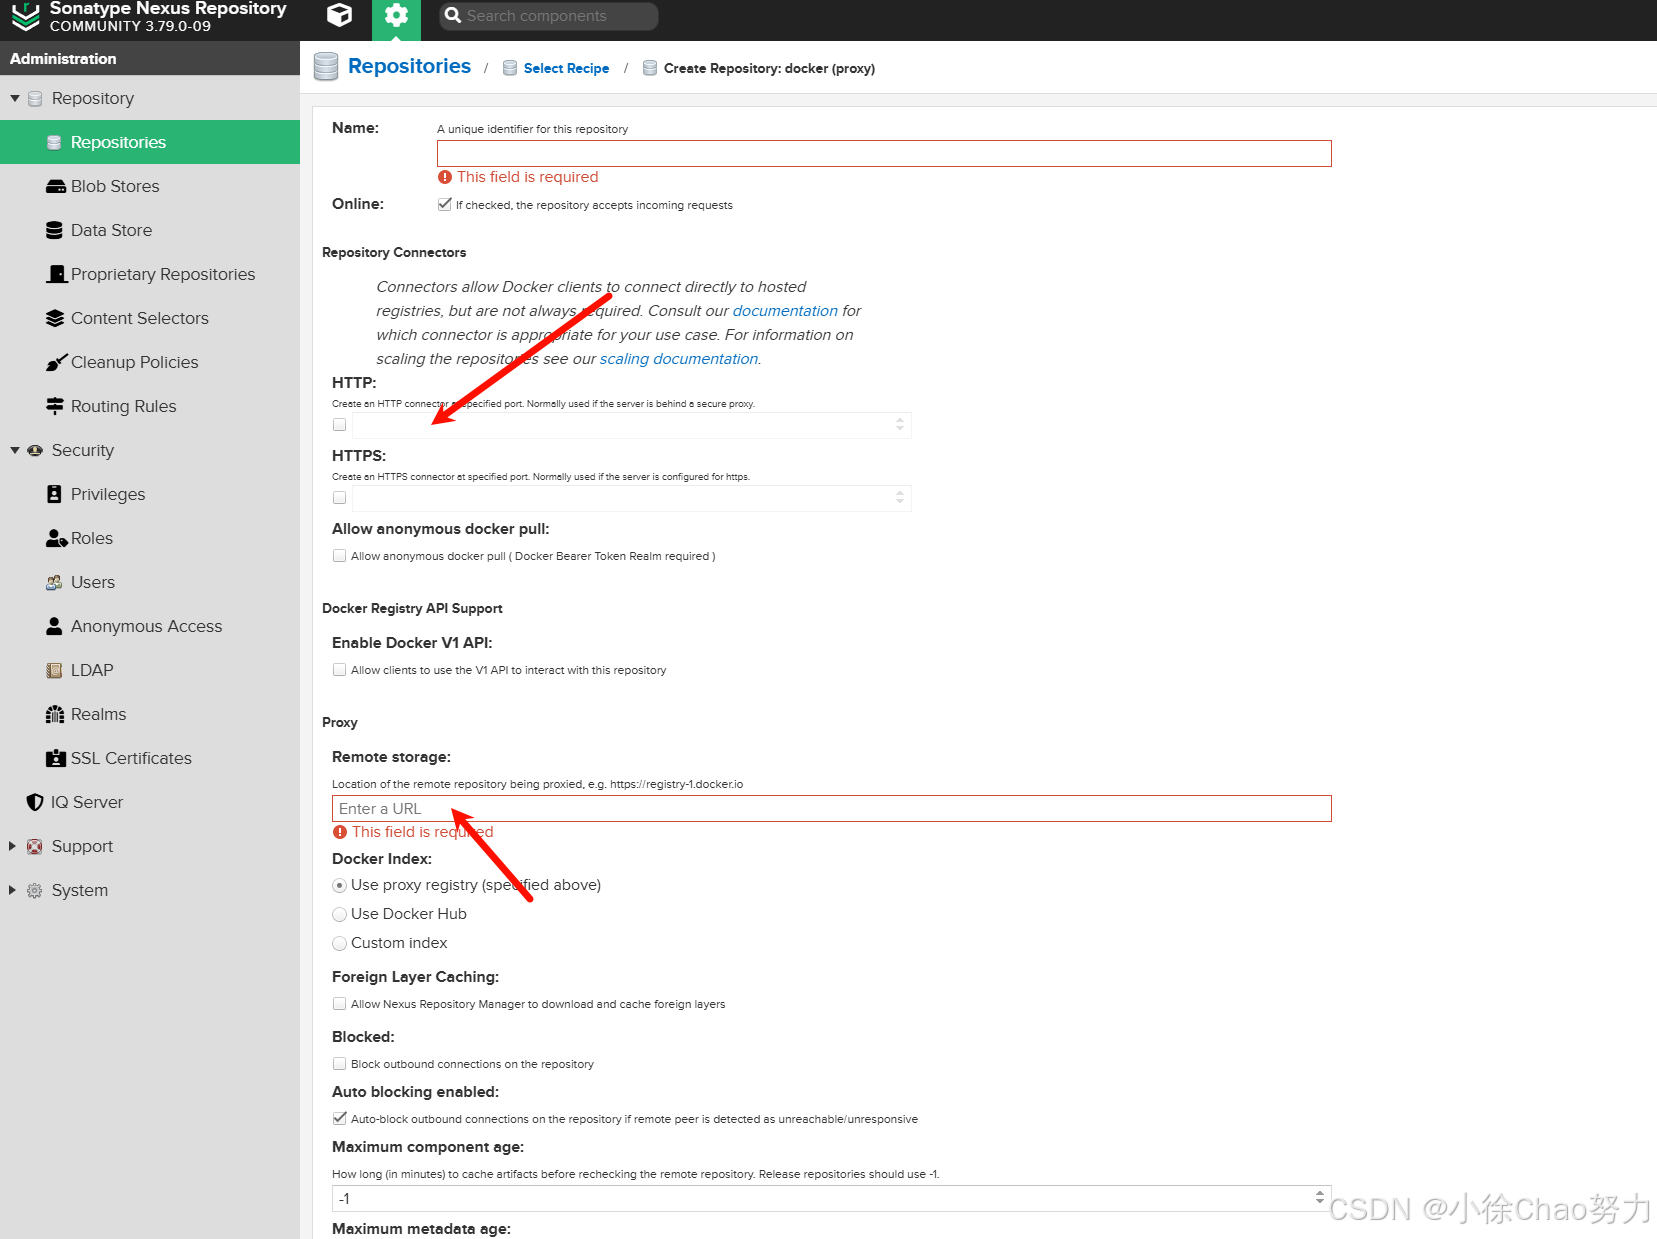
Task: Select Custom index radio option
Action: click(340, 943)
